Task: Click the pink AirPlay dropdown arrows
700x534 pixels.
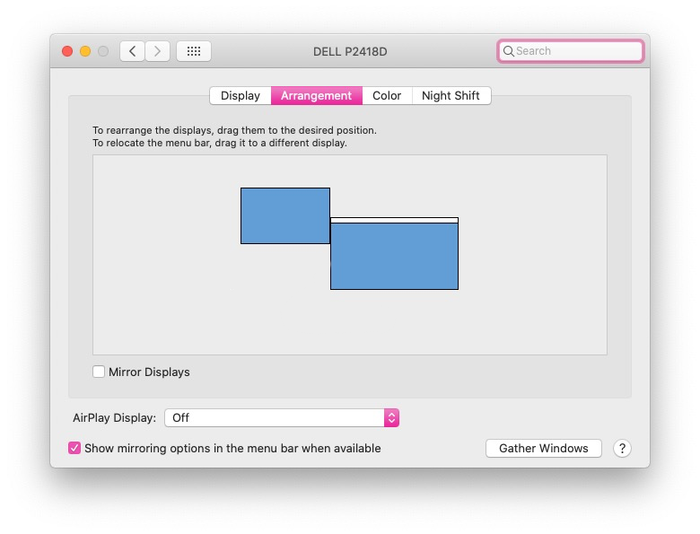Action: pos(392,418)
